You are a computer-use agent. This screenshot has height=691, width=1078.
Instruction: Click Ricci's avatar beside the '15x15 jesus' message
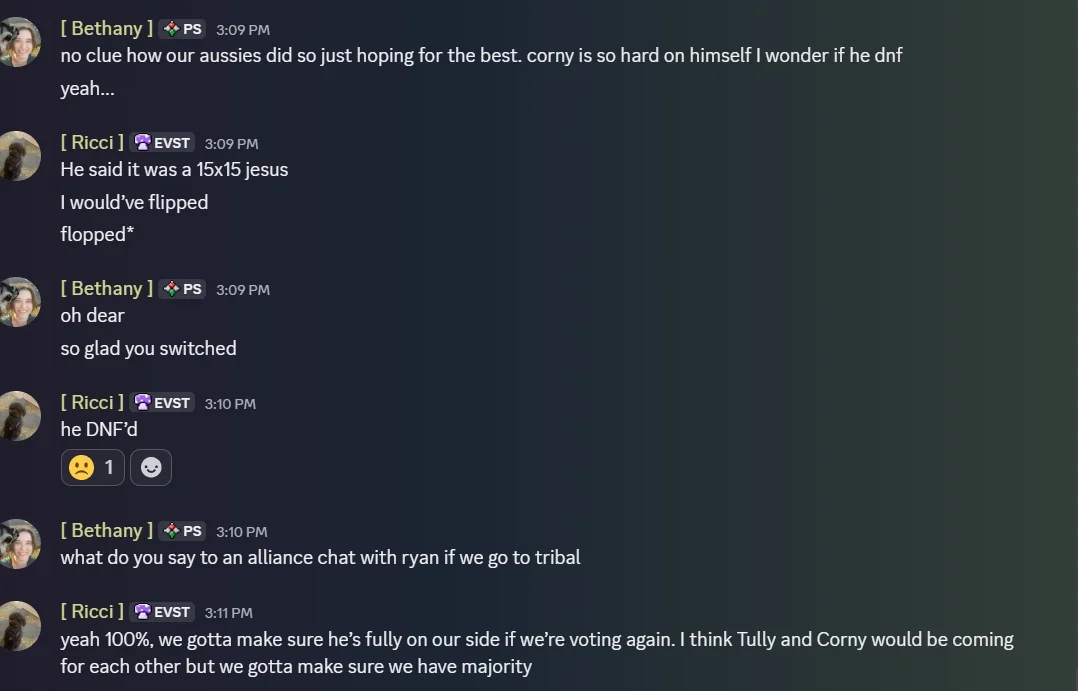[19, 156]
